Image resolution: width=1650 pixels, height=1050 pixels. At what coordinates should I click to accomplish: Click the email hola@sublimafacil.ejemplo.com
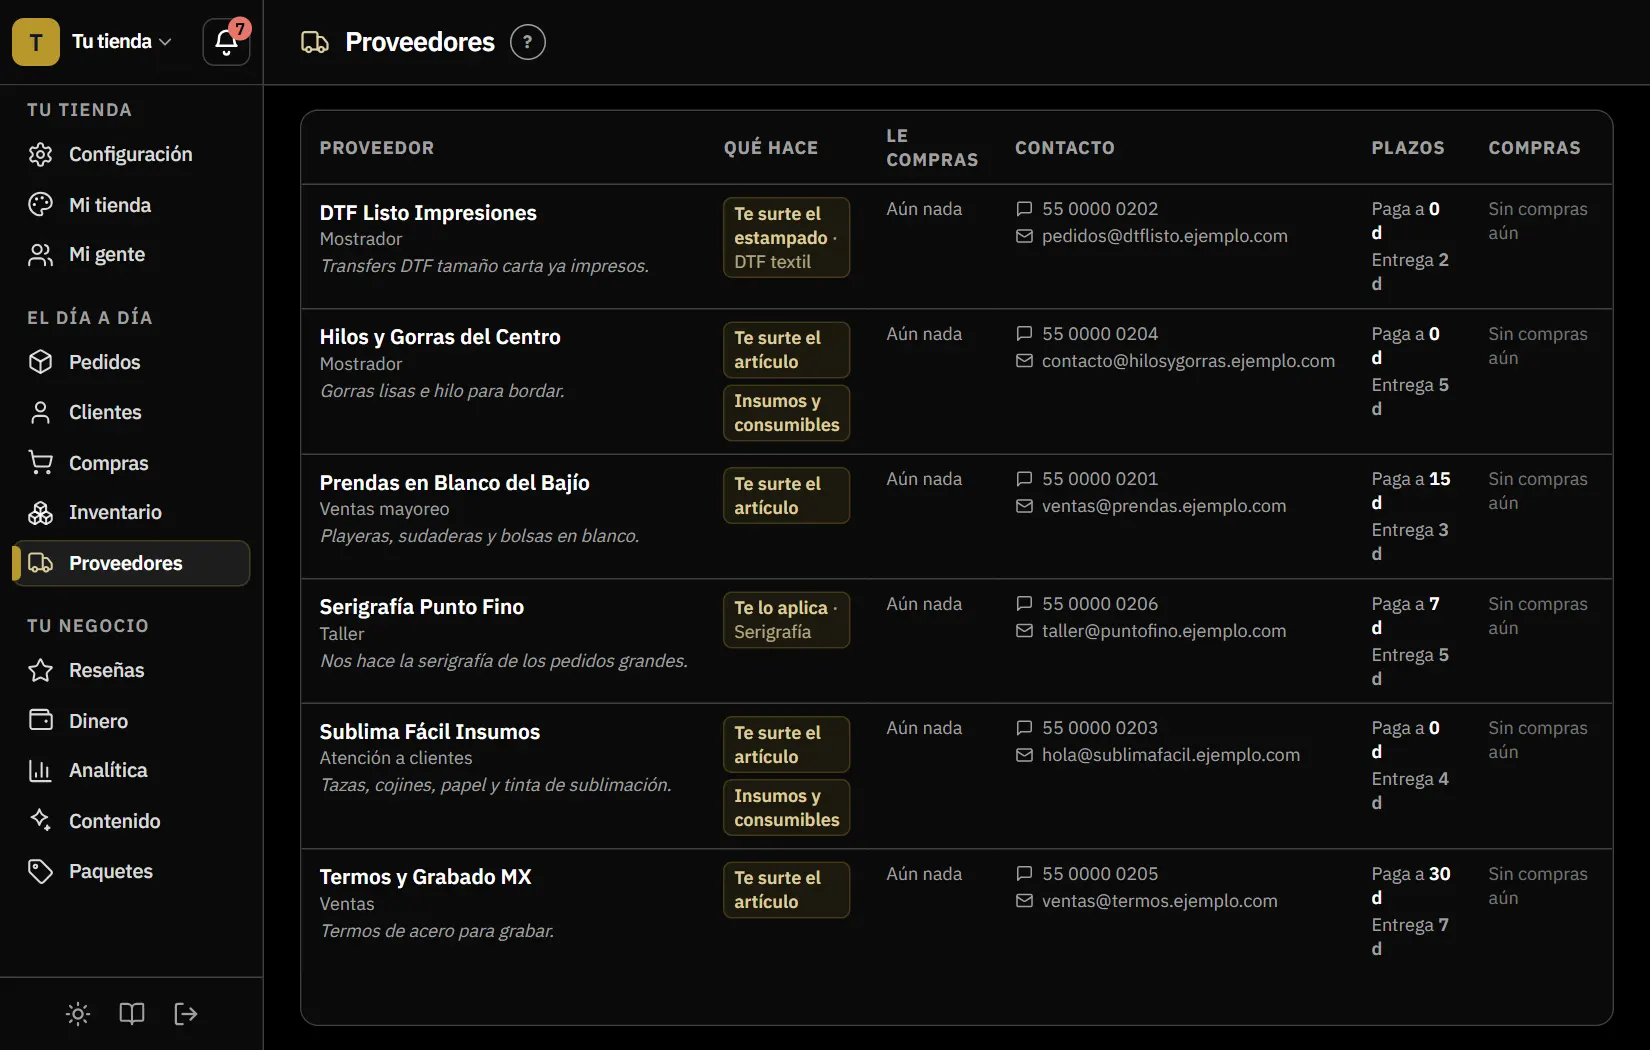1171,755
